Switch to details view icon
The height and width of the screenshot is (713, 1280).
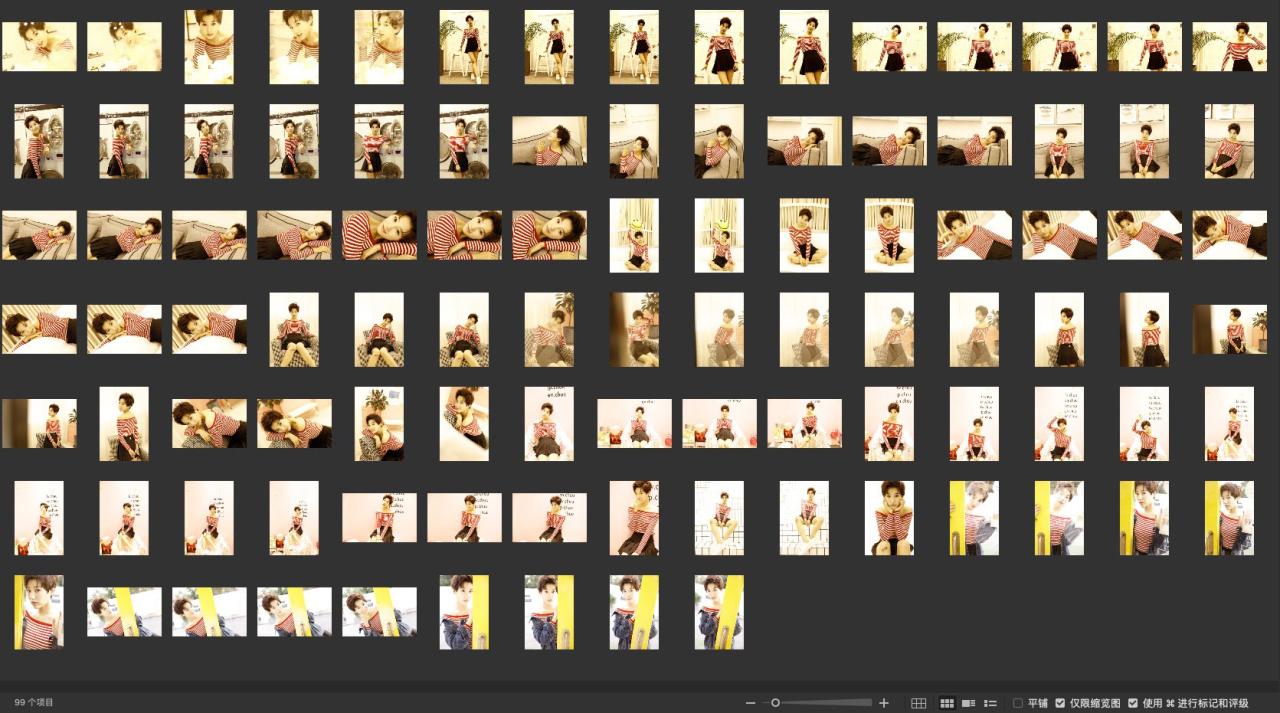[968, 703]
